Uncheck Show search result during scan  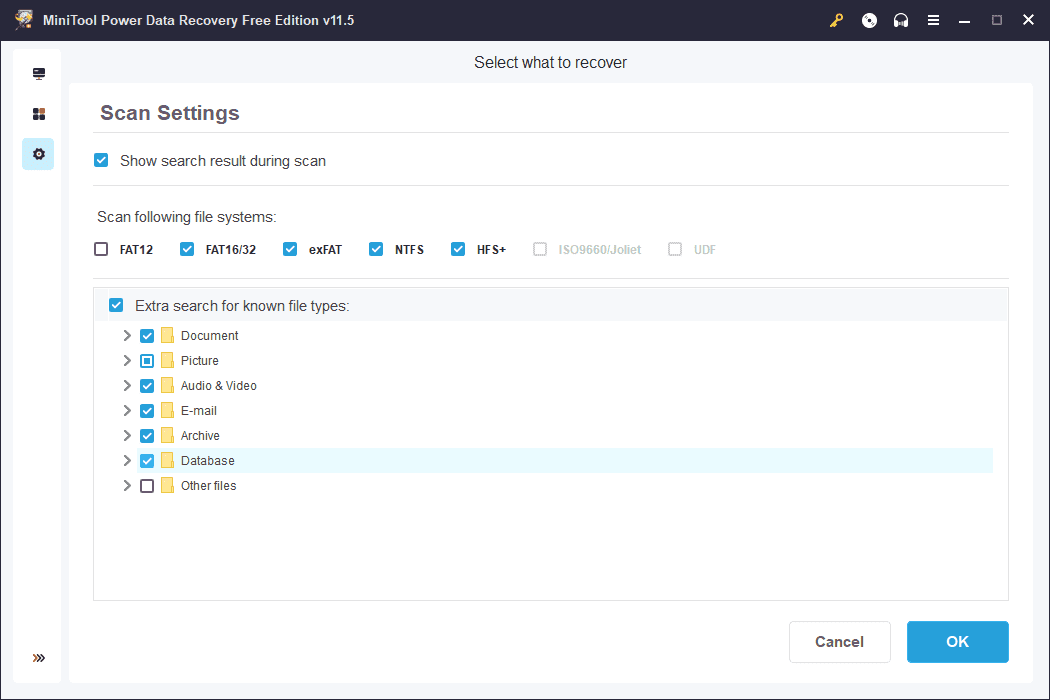pos(101,160)
